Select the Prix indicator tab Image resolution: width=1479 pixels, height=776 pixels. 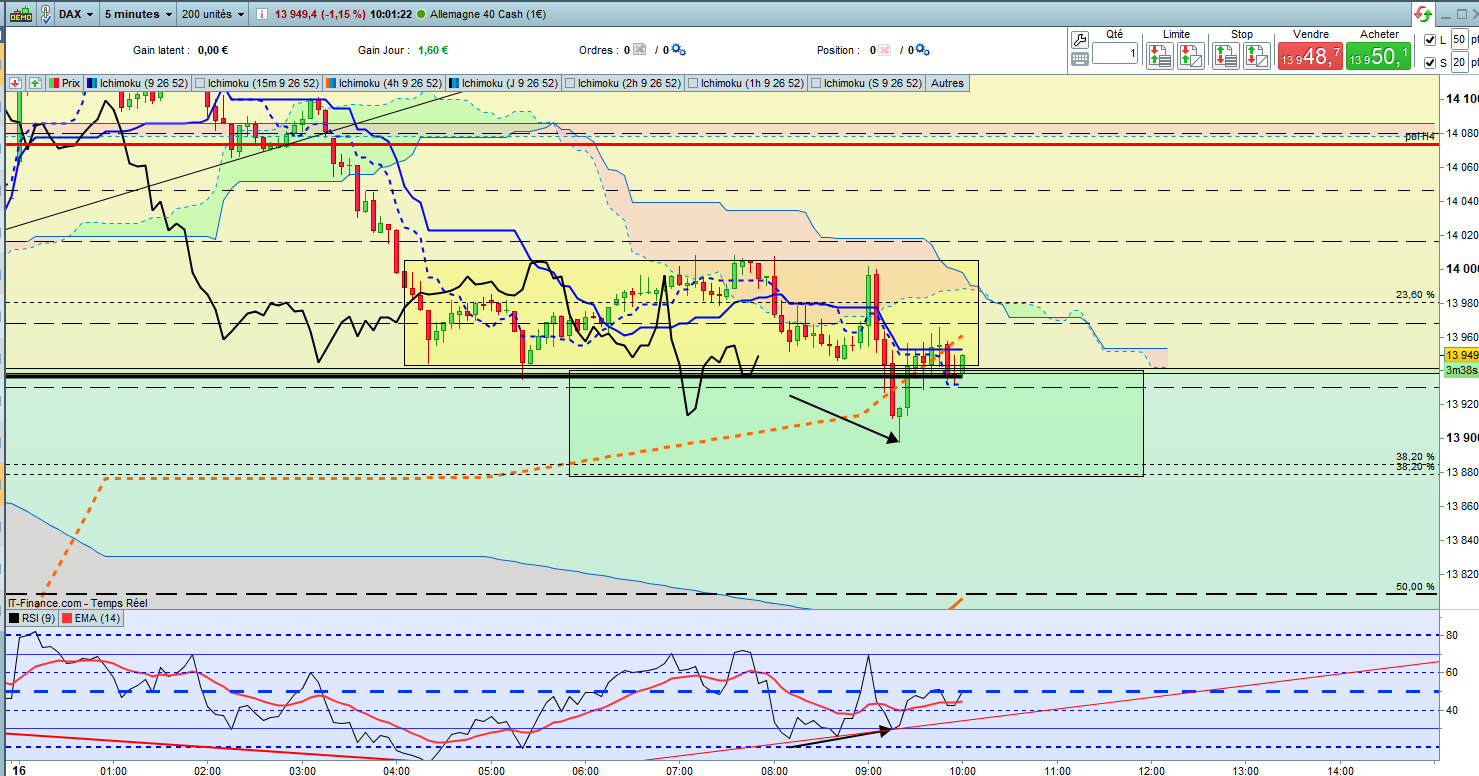[x=64, y=83]
